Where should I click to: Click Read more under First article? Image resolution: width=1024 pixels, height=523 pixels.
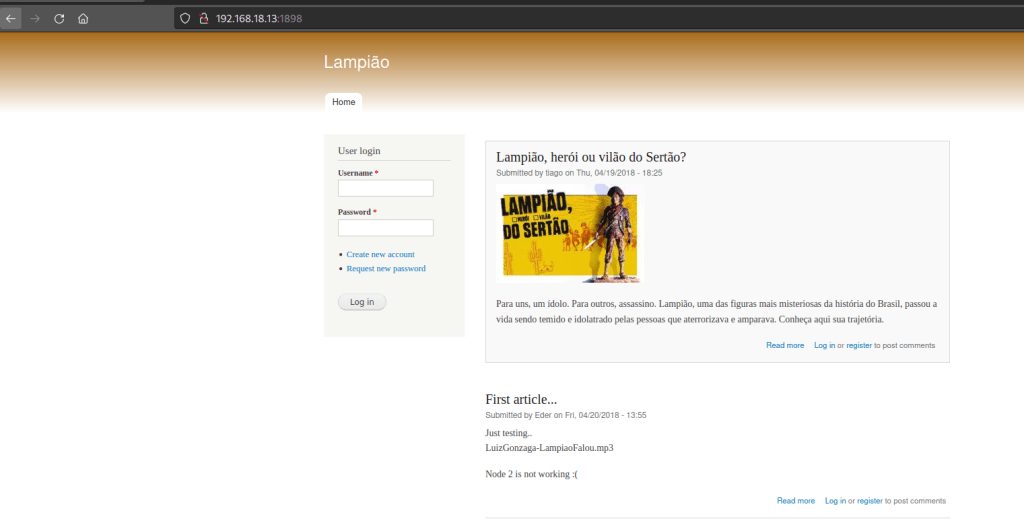(796, 500)
